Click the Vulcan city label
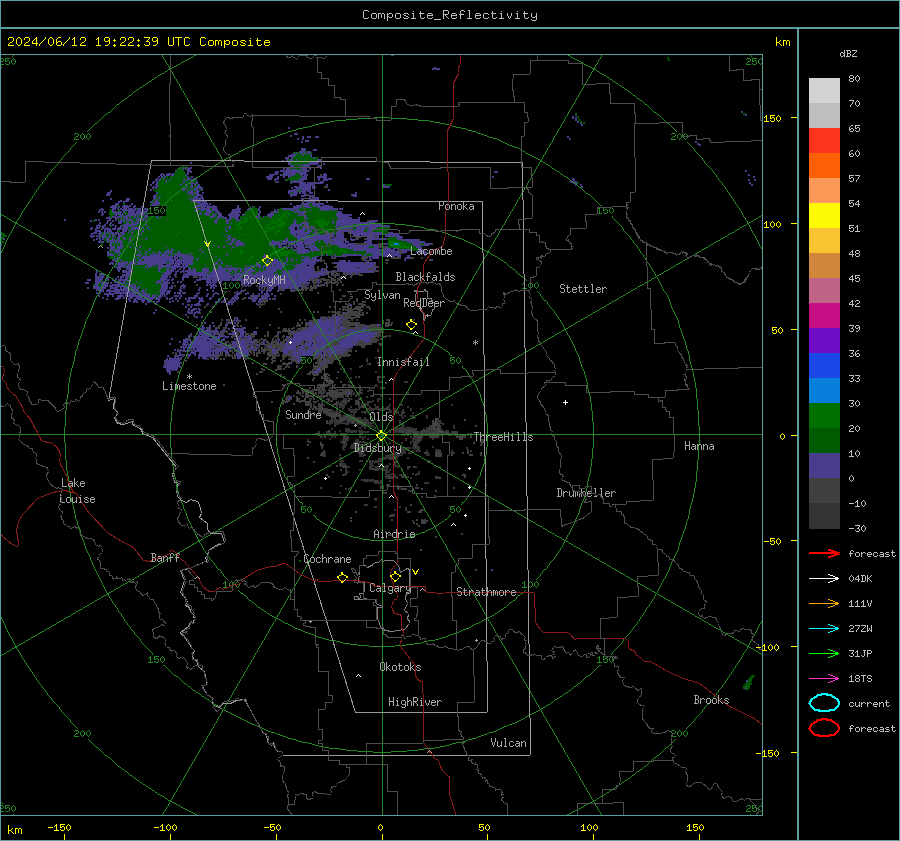 [x=508, y=743]
